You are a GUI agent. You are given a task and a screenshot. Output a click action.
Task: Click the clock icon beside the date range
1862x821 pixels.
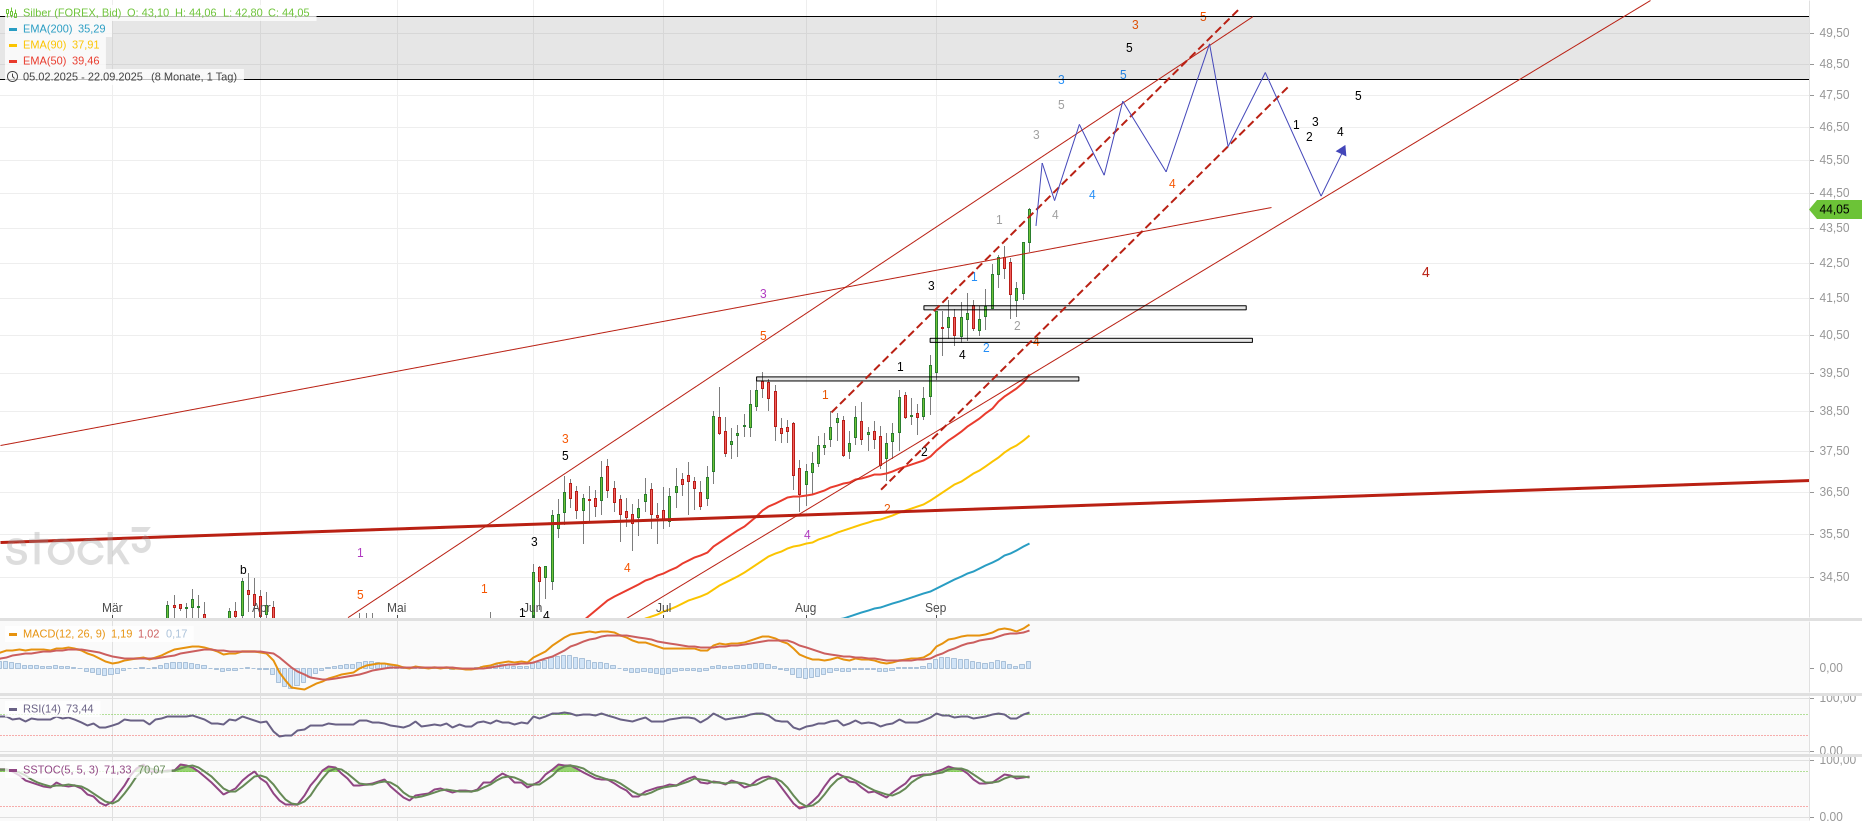[x=13, y=77]
